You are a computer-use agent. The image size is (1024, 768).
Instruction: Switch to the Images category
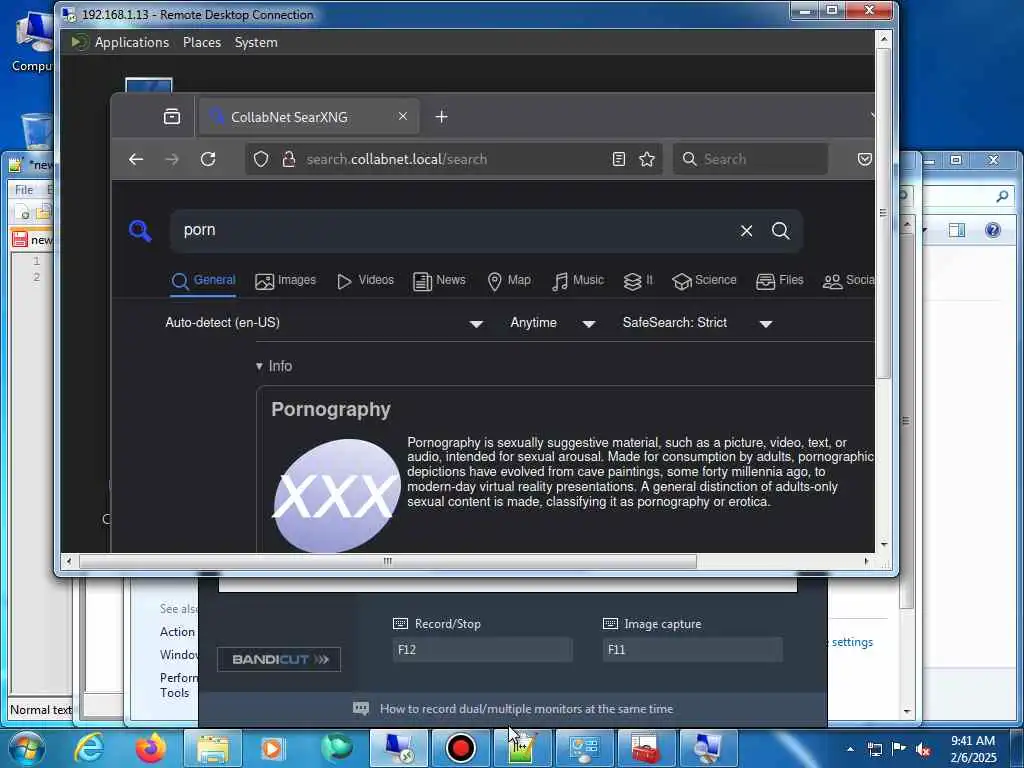[285, 281]
